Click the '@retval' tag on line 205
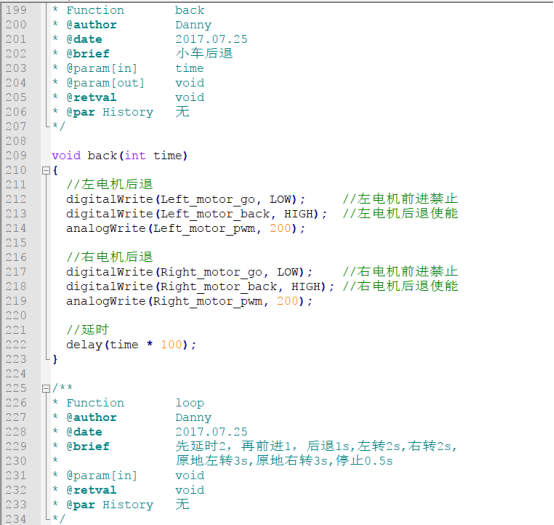Image resolution: width=554 pixels, height=525 pixels. coord(91,98)
